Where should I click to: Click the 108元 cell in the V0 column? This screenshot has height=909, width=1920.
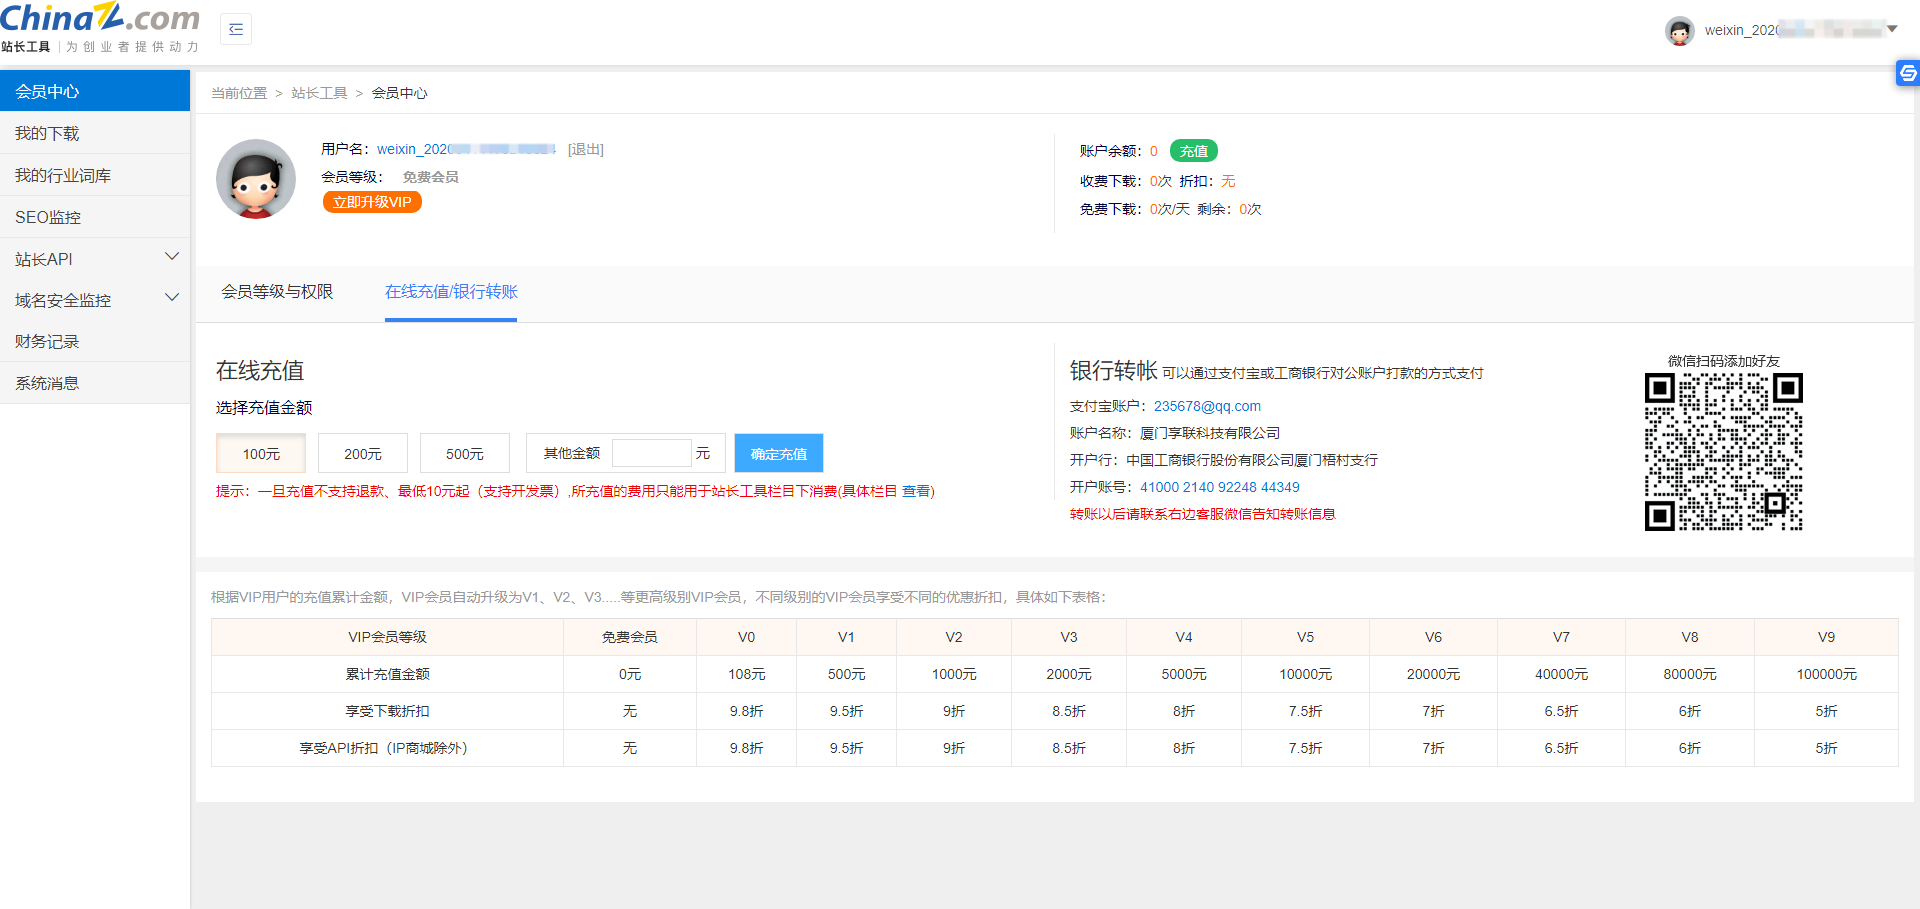(x=747, y=674)
